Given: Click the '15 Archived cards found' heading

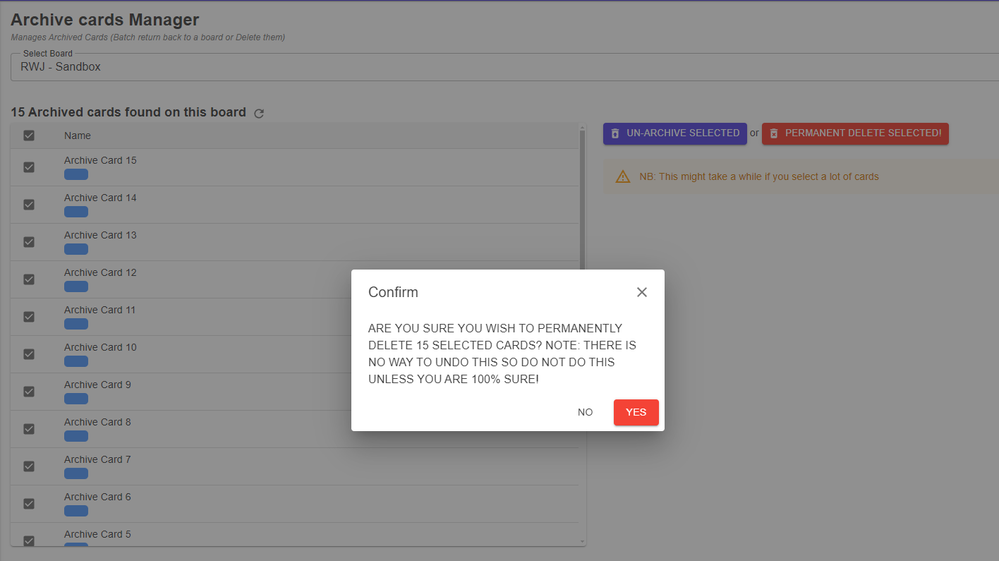Looking at the screenshot, I should tap(128, 112).
